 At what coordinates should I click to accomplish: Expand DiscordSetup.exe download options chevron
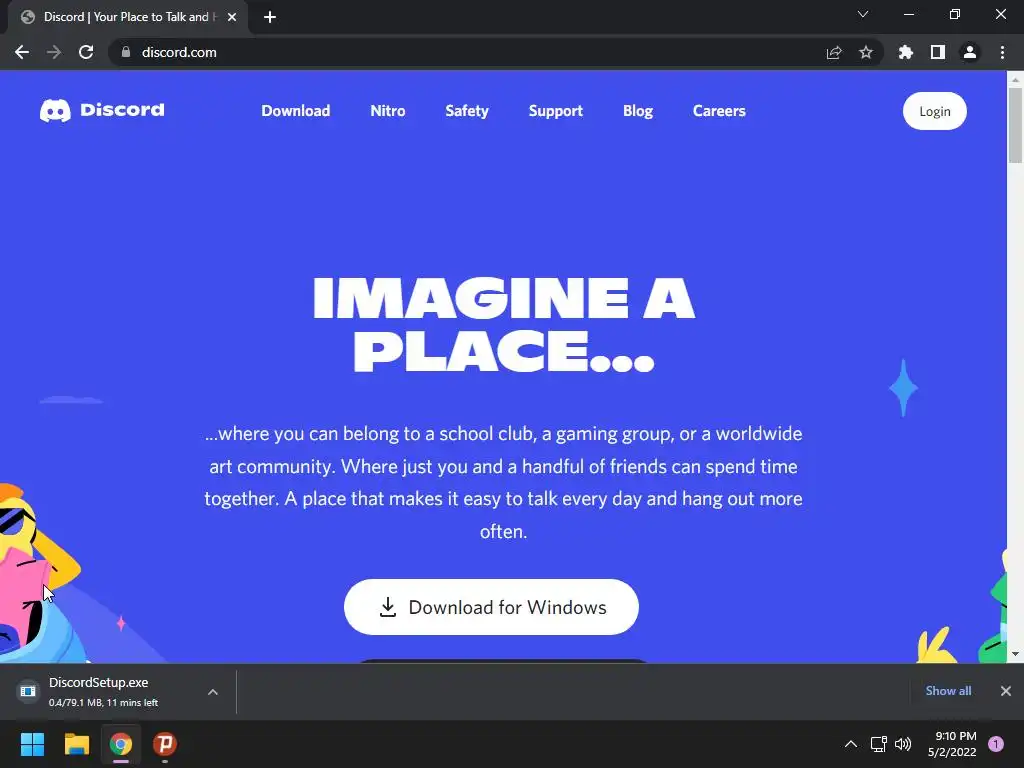point(213,692)
